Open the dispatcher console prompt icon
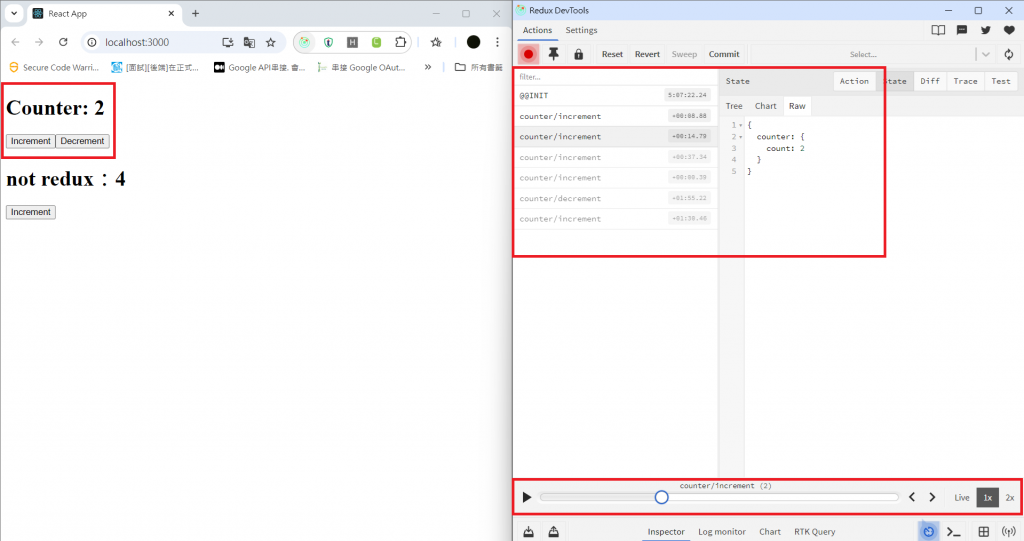 pyautogui.click(x=954, y=532)
